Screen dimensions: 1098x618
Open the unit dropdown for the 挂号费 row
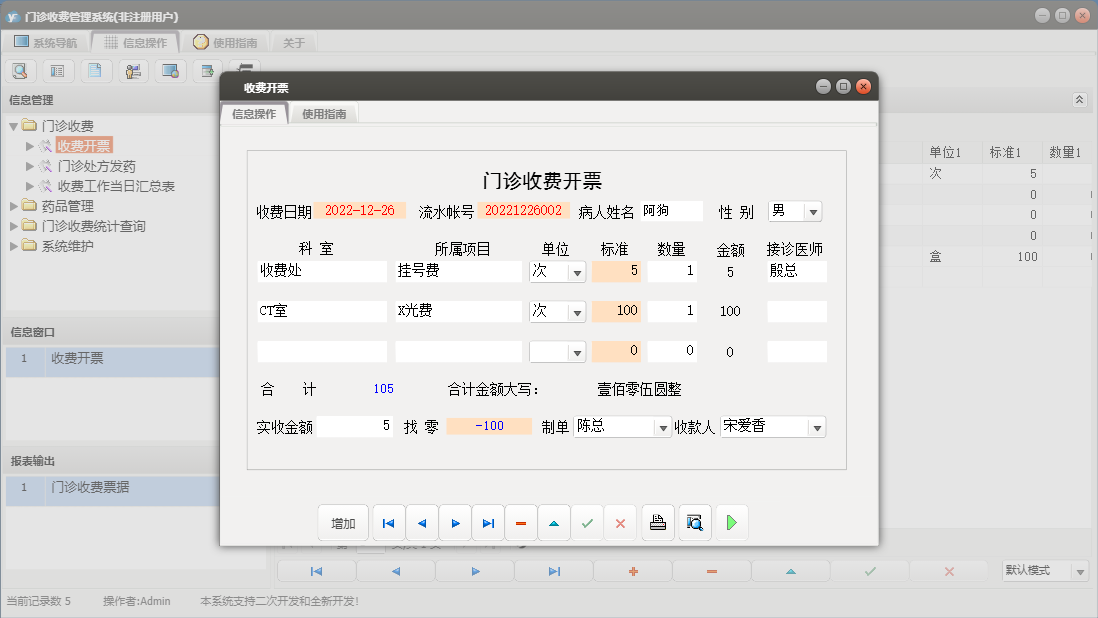[576, 273]
